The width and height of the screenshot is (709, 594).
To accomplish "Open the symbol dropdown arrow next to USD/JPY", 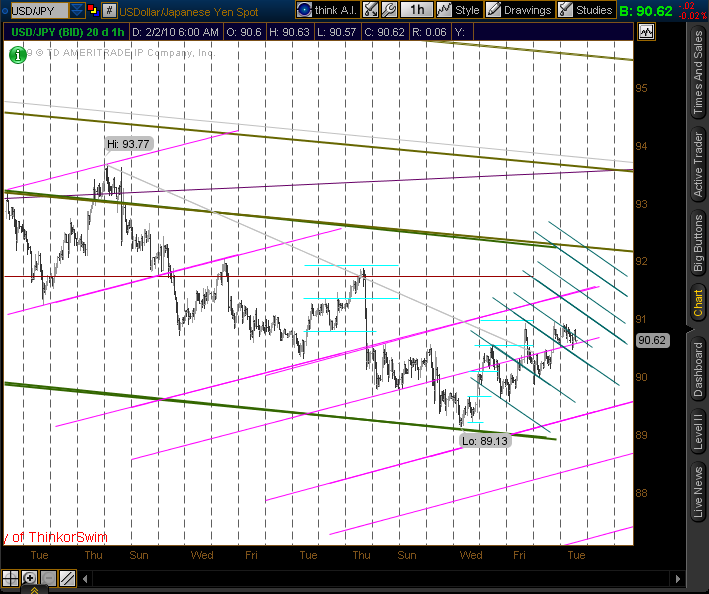I will 77,10.
